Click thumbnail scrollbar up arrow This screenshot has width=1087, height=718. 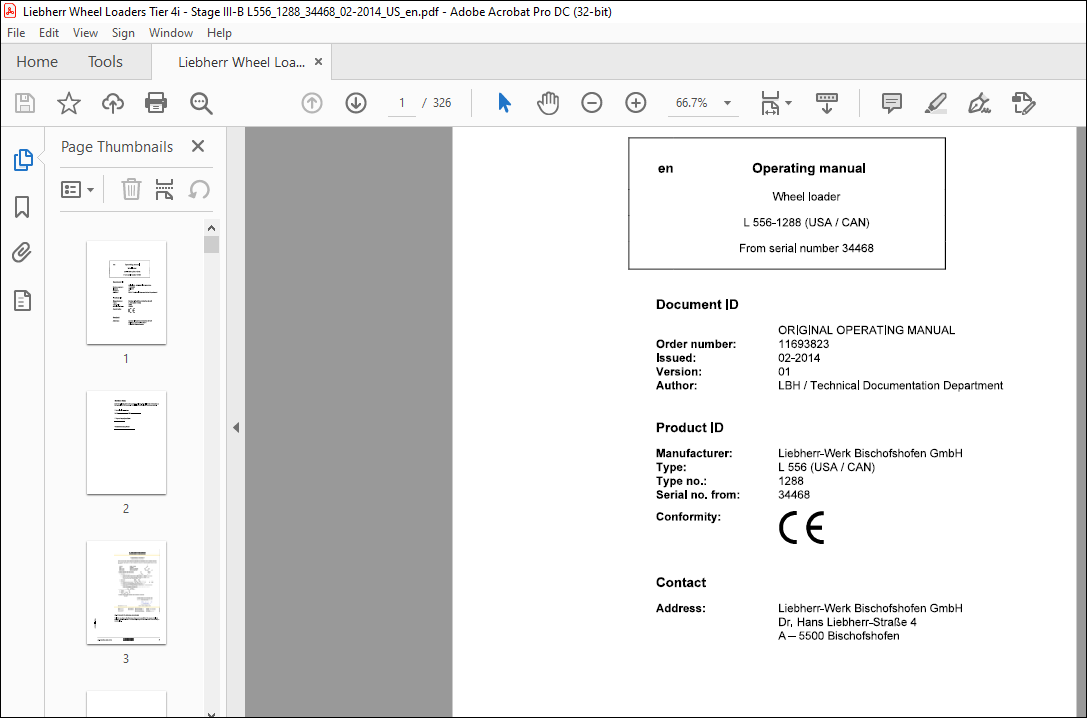(211, 228)
